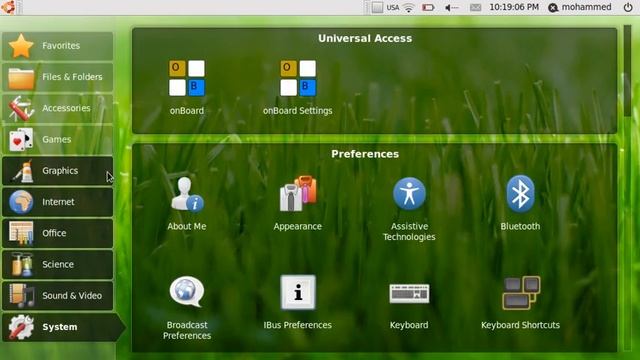
Task: Select the Files & Folders category
Action: [x=58, y=77]
